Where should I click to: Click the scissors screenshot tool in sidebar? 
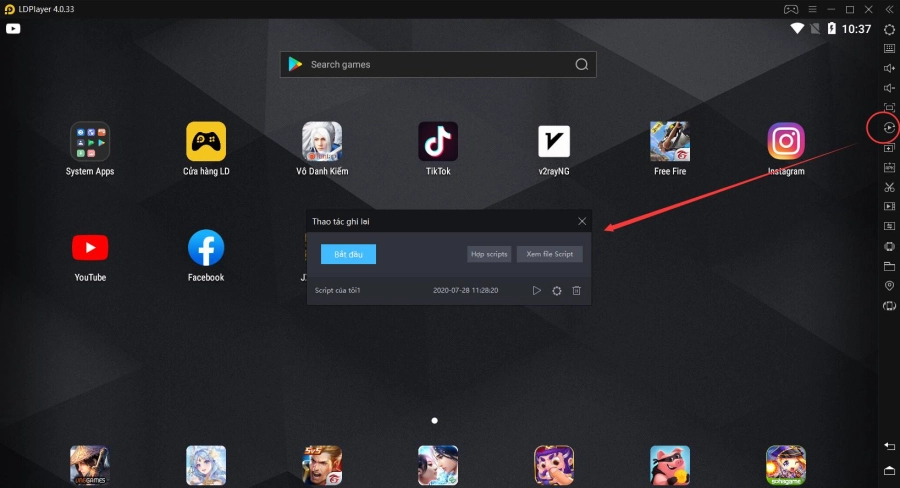pos(889,187)
